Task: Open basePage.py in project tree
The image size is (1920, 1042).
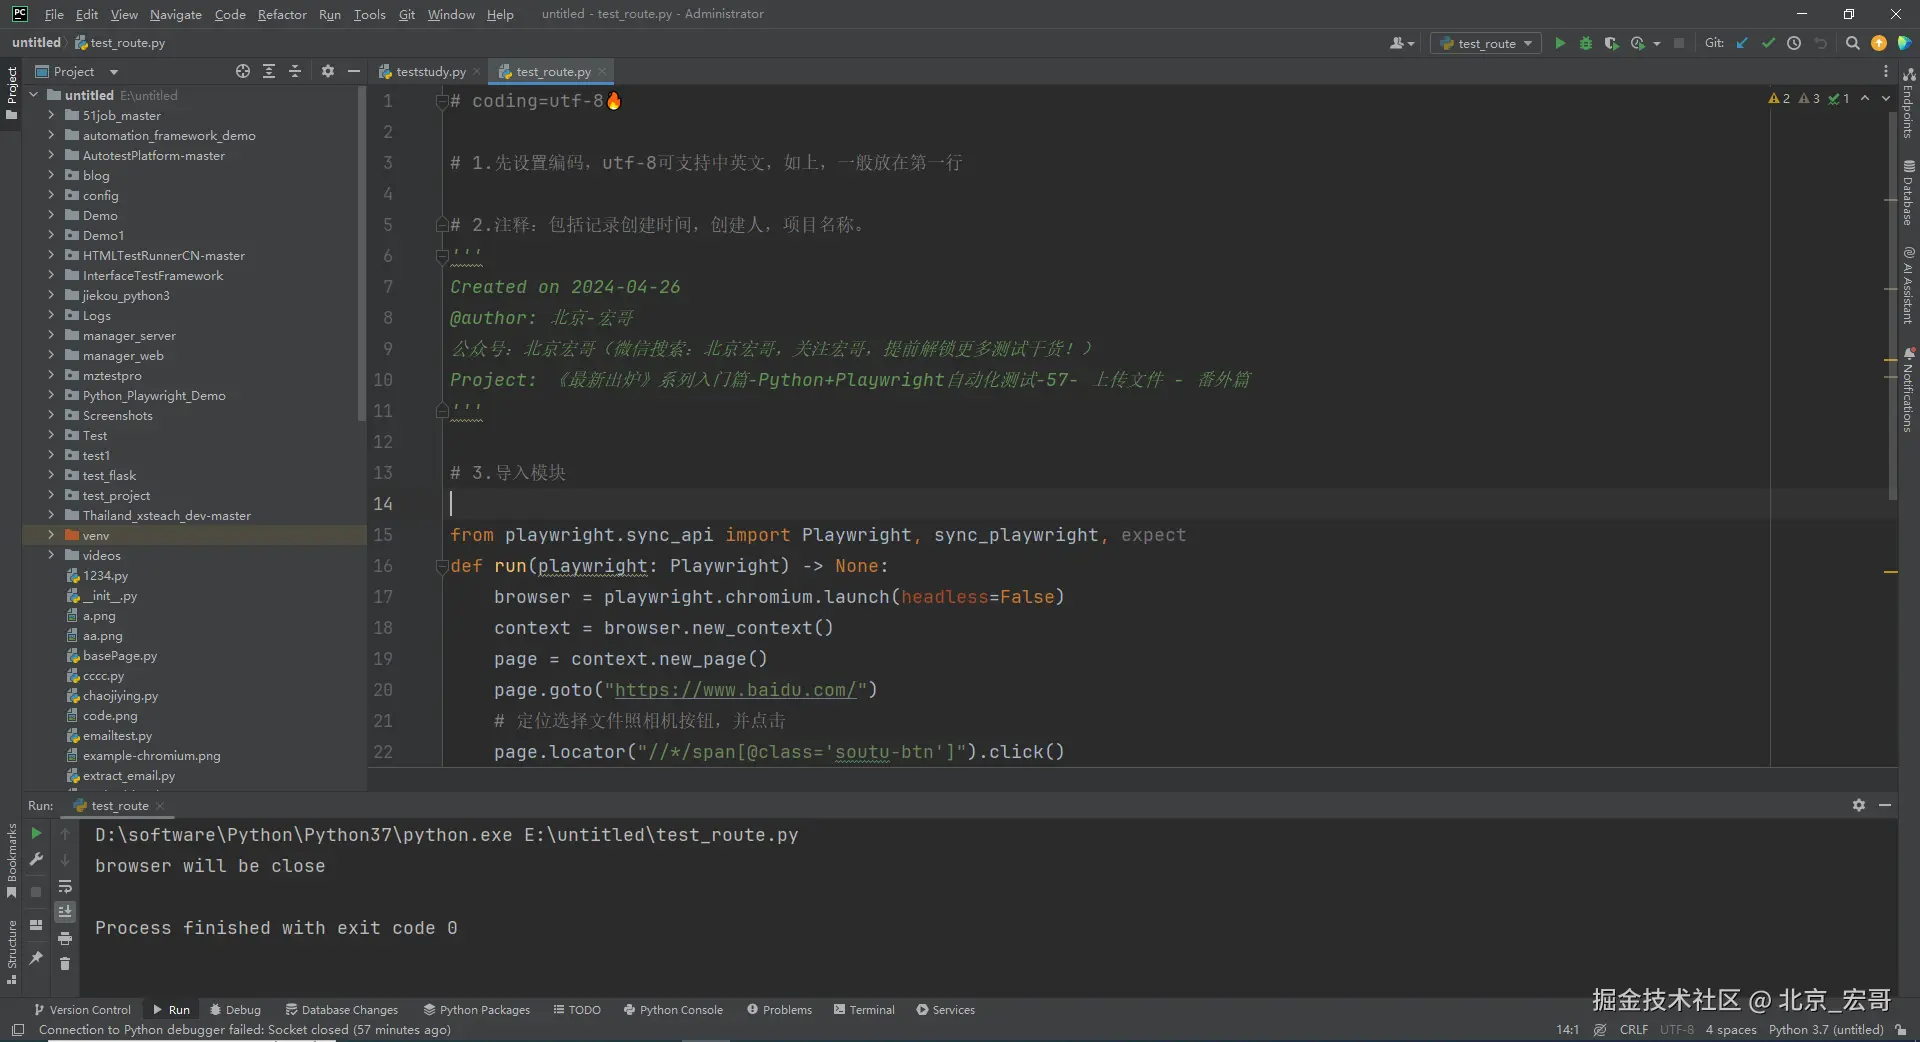Action: click(x=119, y=656)
